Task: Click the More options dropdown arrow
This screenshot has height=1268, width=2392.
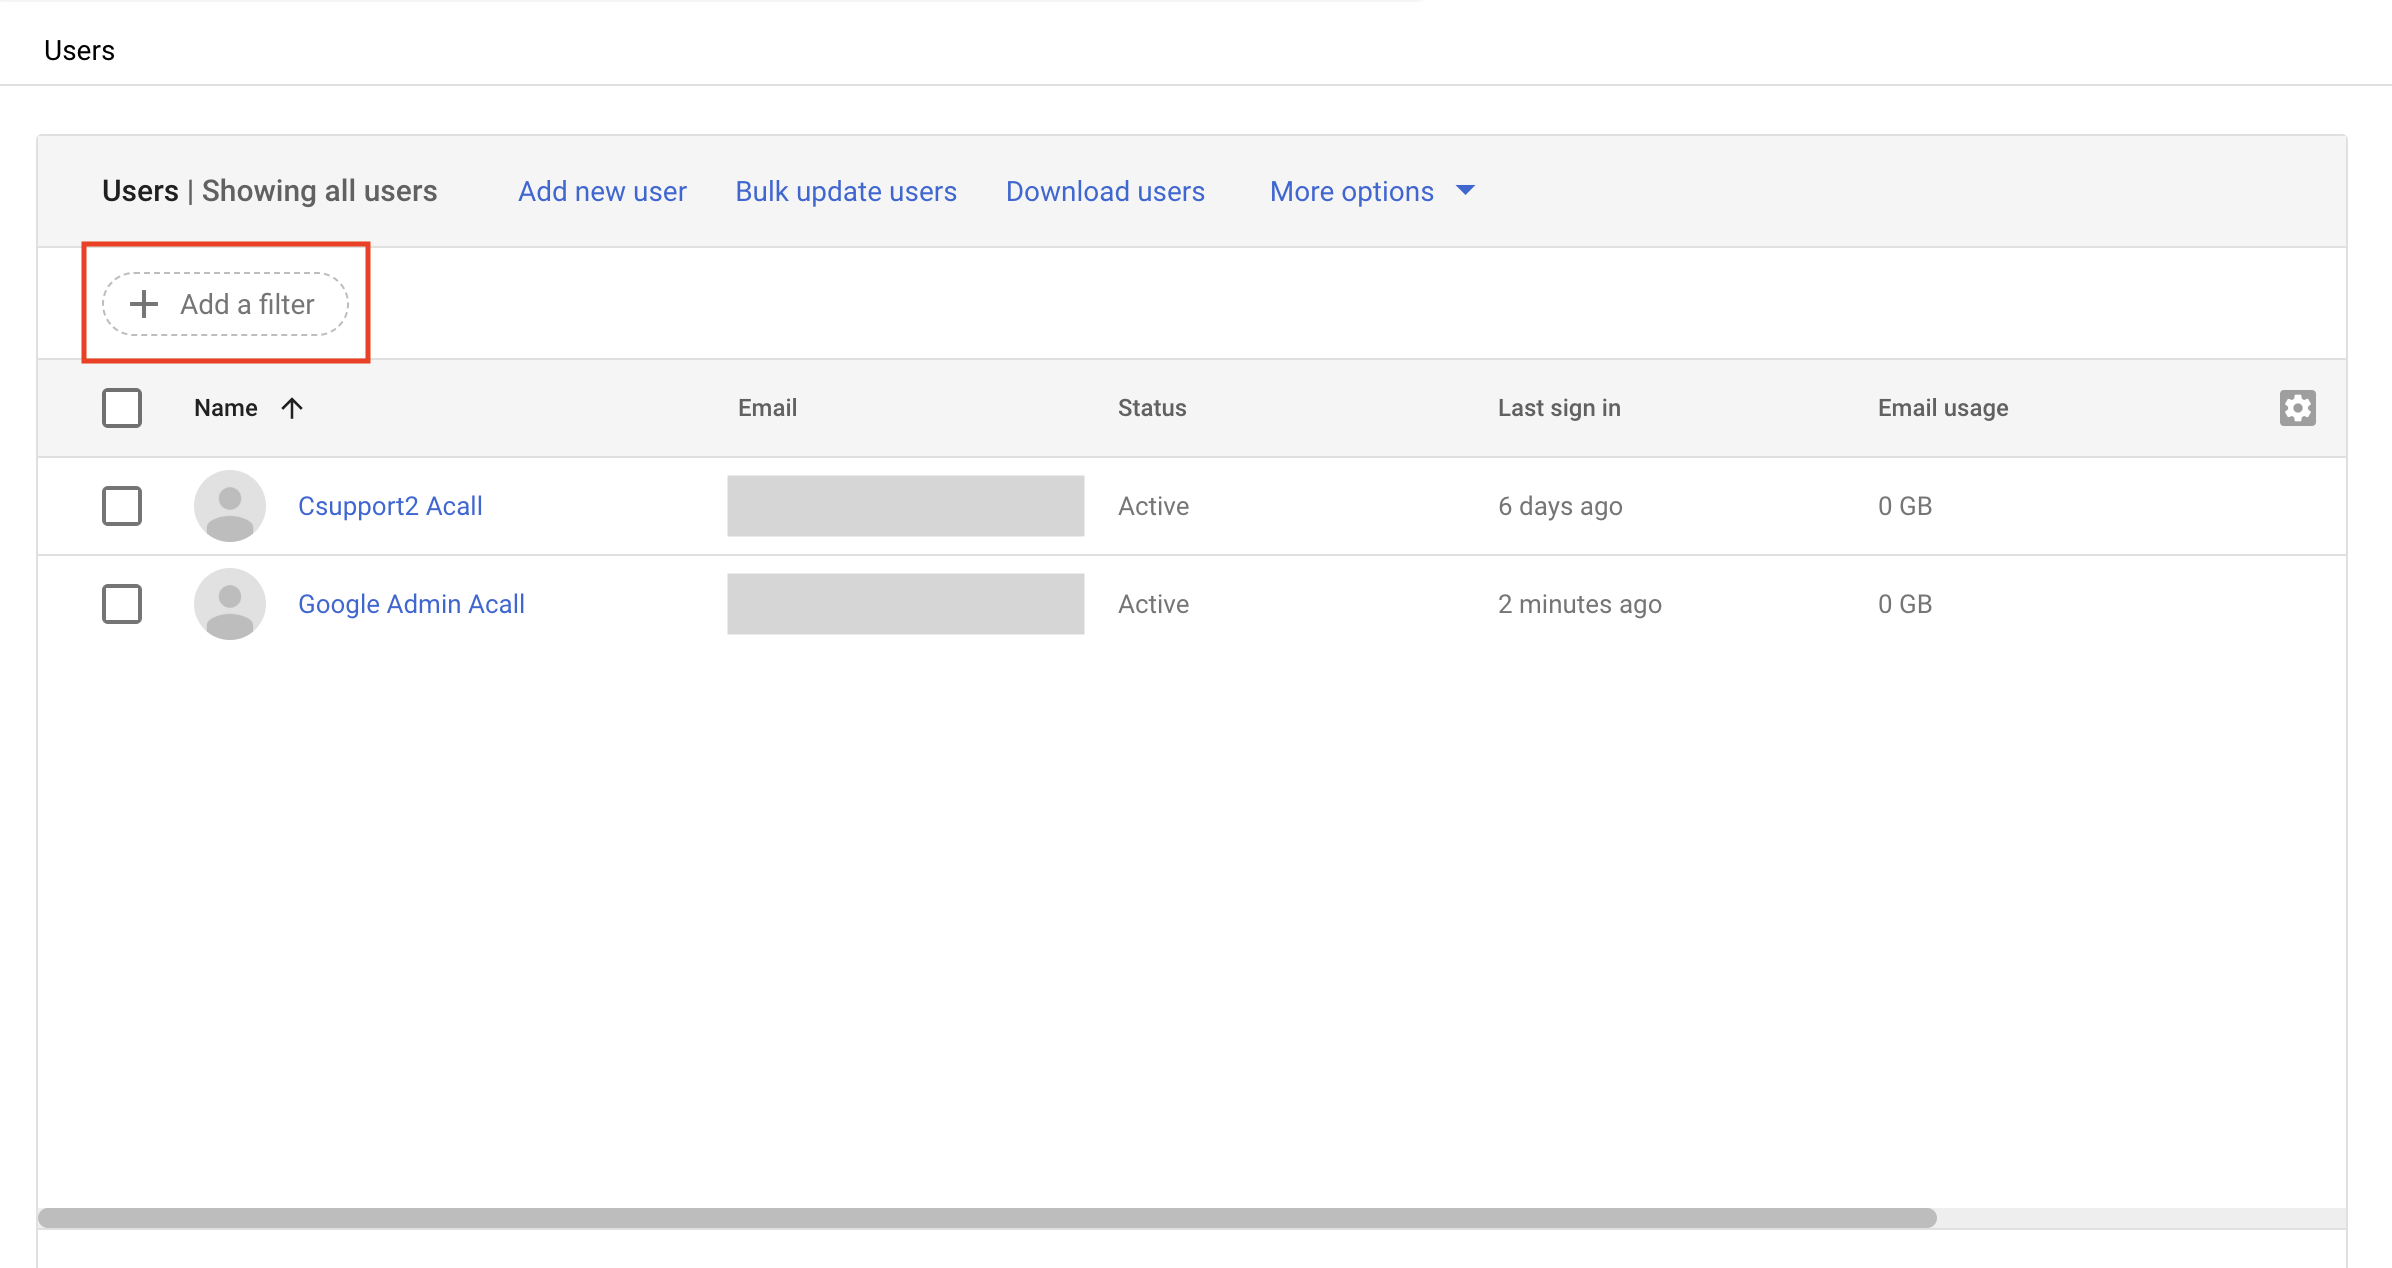Action: tap(1465, 190)
